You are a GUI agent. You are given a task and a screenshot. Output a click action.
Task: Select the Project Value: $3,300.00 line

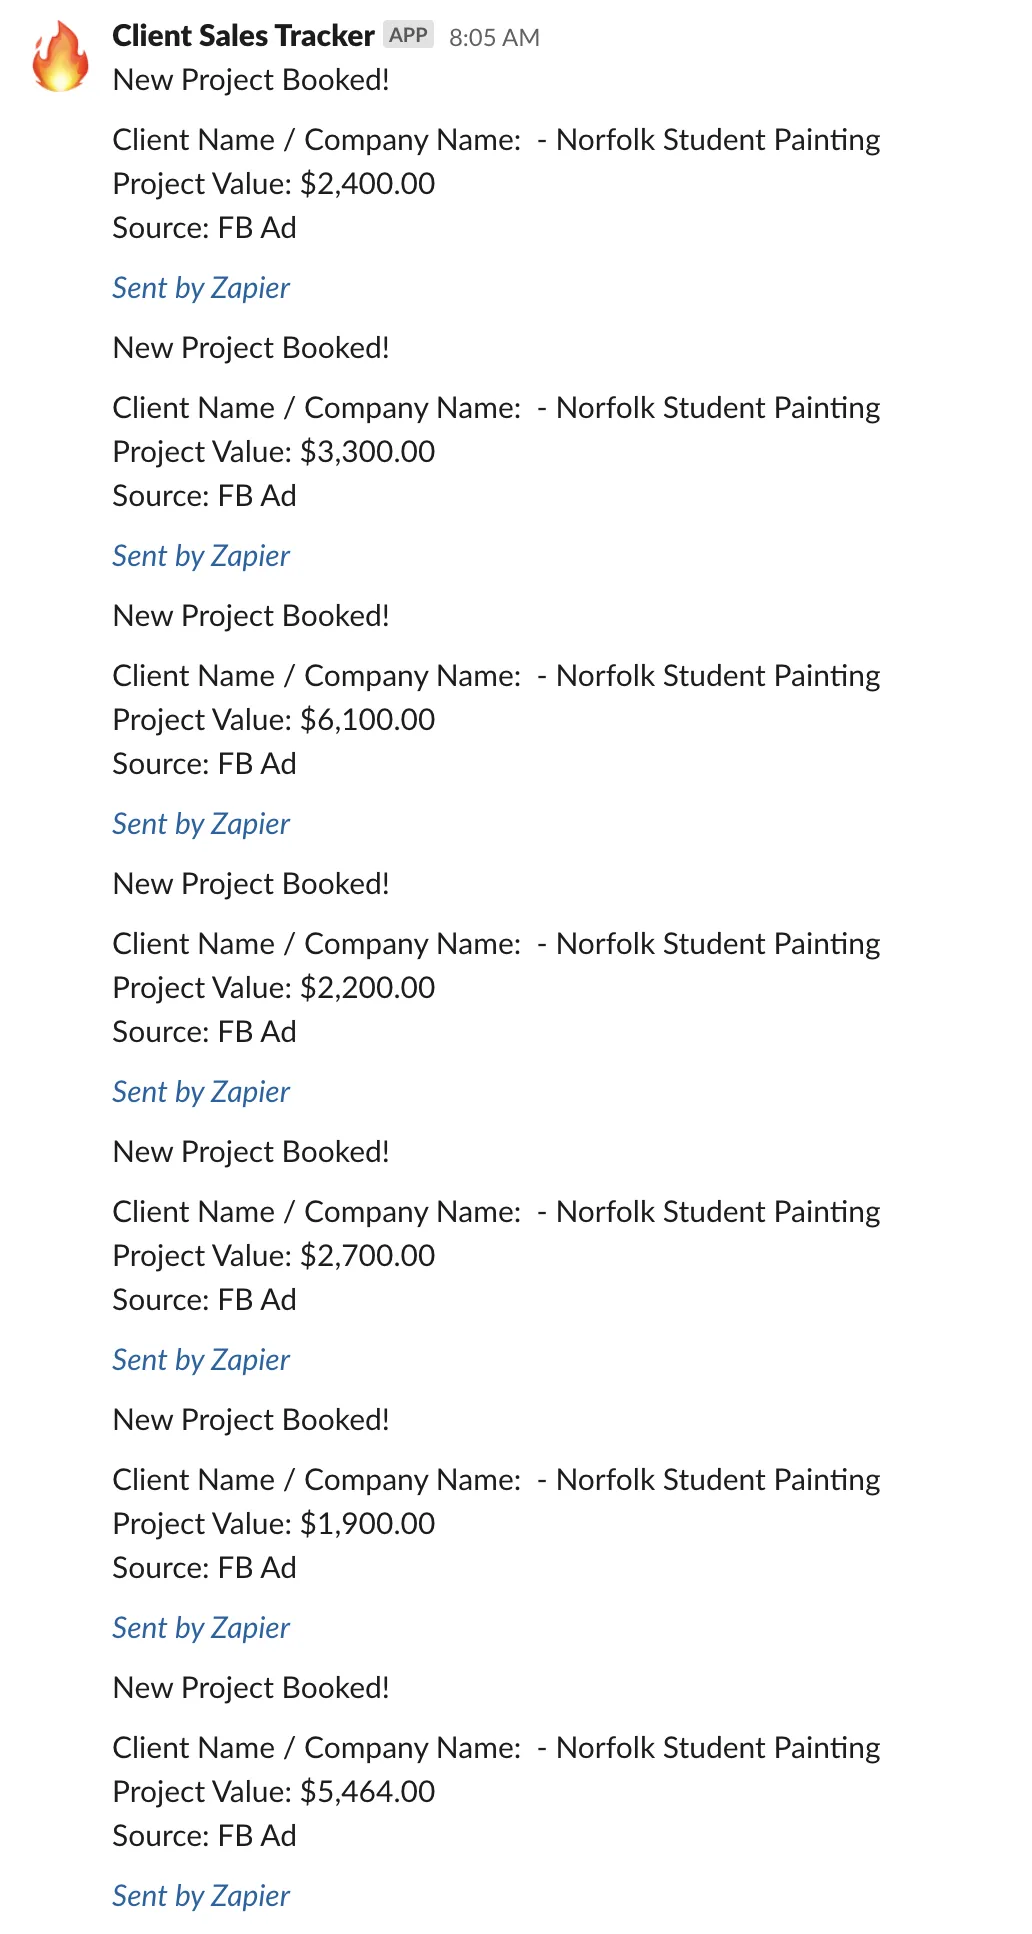(x=274, y=452)
